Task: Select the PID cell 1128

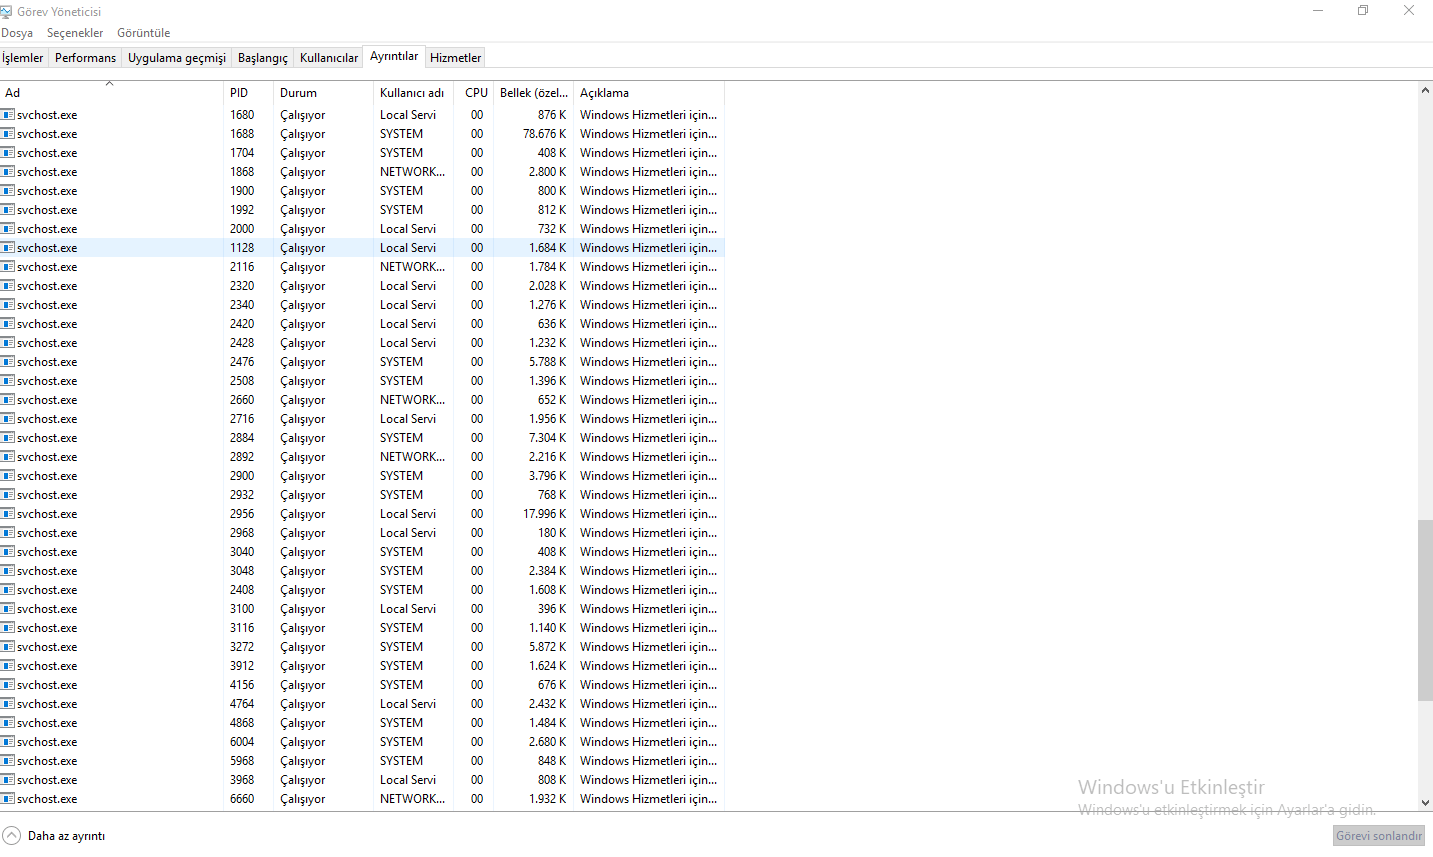Action: (242, 248)
